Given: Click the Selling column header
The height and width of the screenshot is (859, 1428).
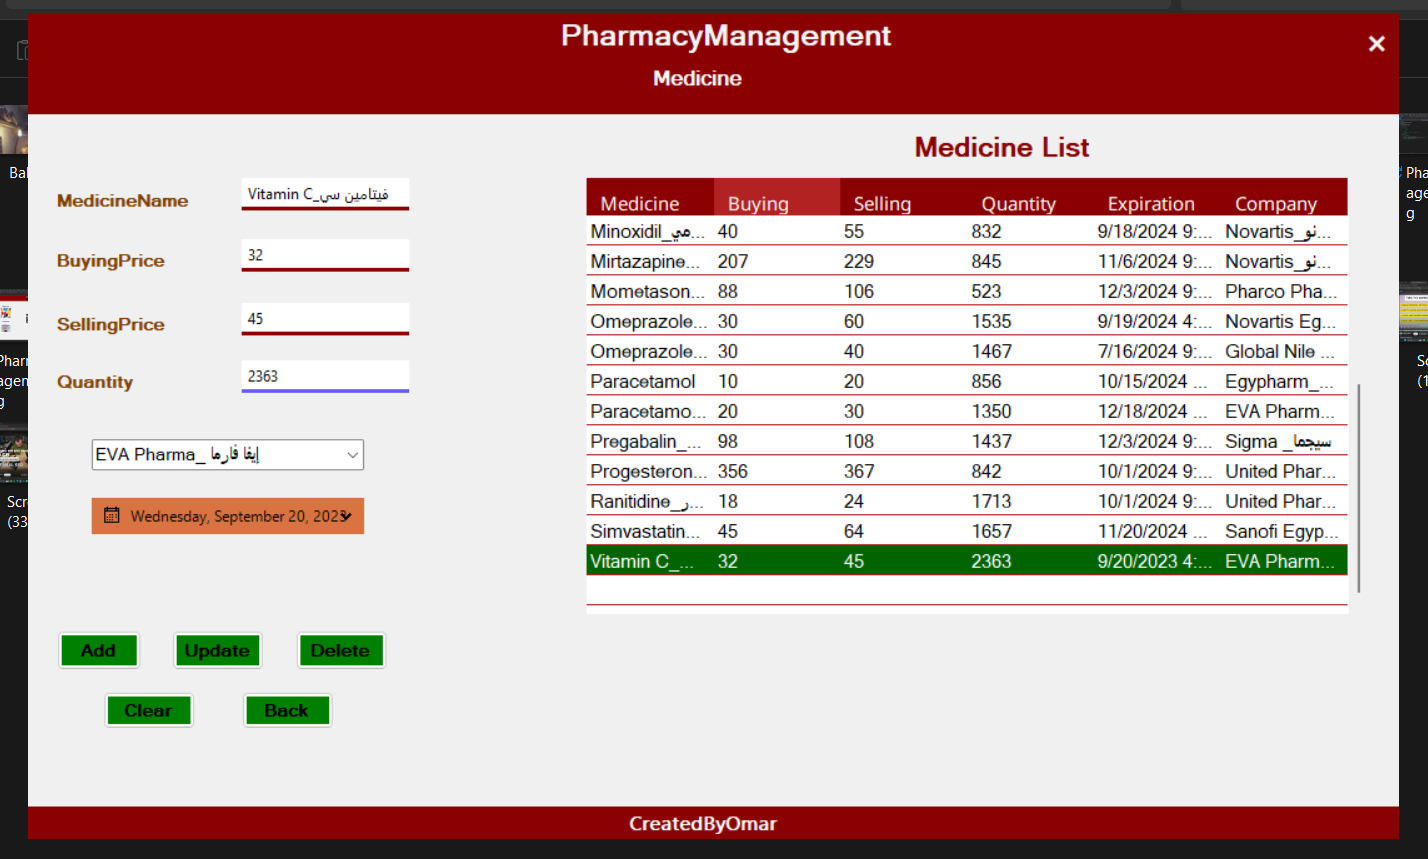Looking at the screenshot, I should [882, 203].
